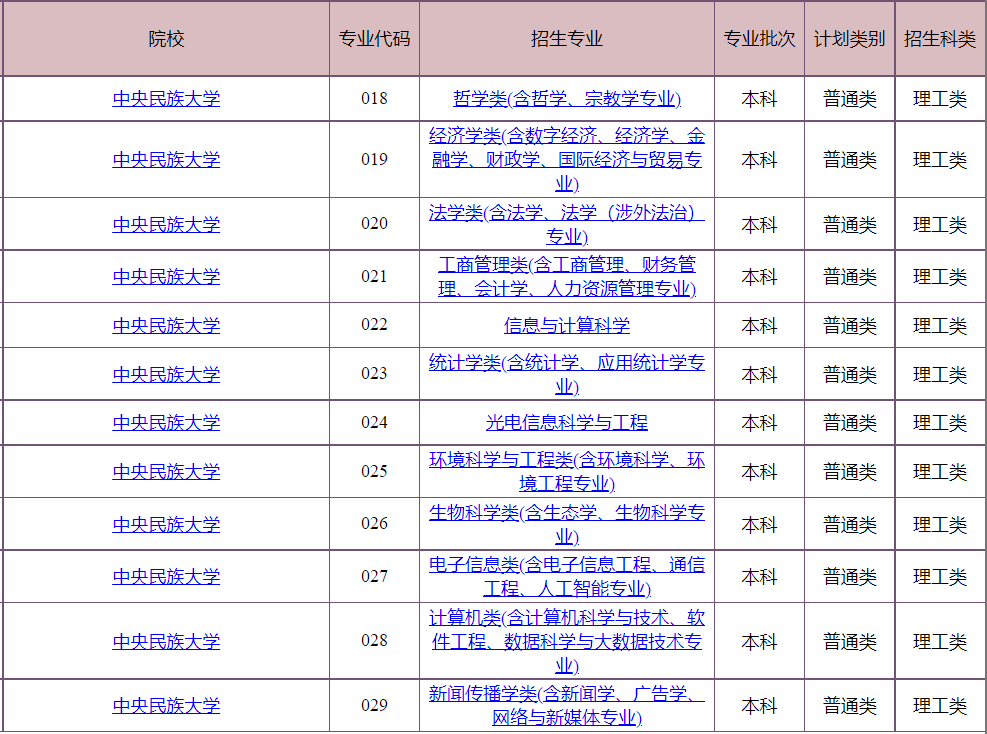Image resolution: width=987 pixels, height=734 pixels.
Task: Select major code 018 cell
Action: pos(375,99)
